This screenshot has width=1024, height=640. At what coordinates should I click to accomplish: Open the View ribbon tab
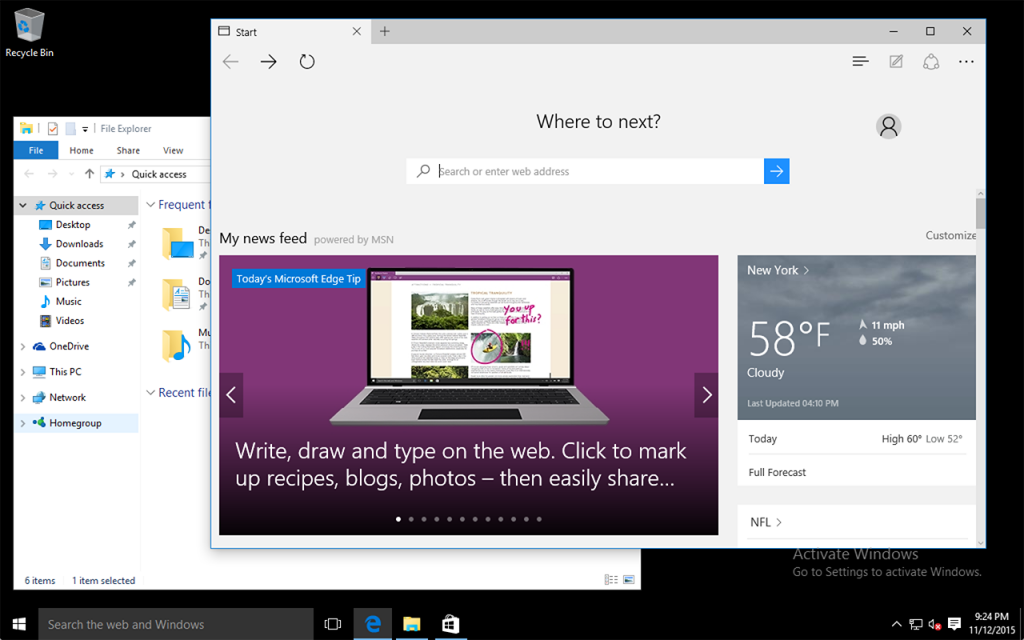(173, 150)
